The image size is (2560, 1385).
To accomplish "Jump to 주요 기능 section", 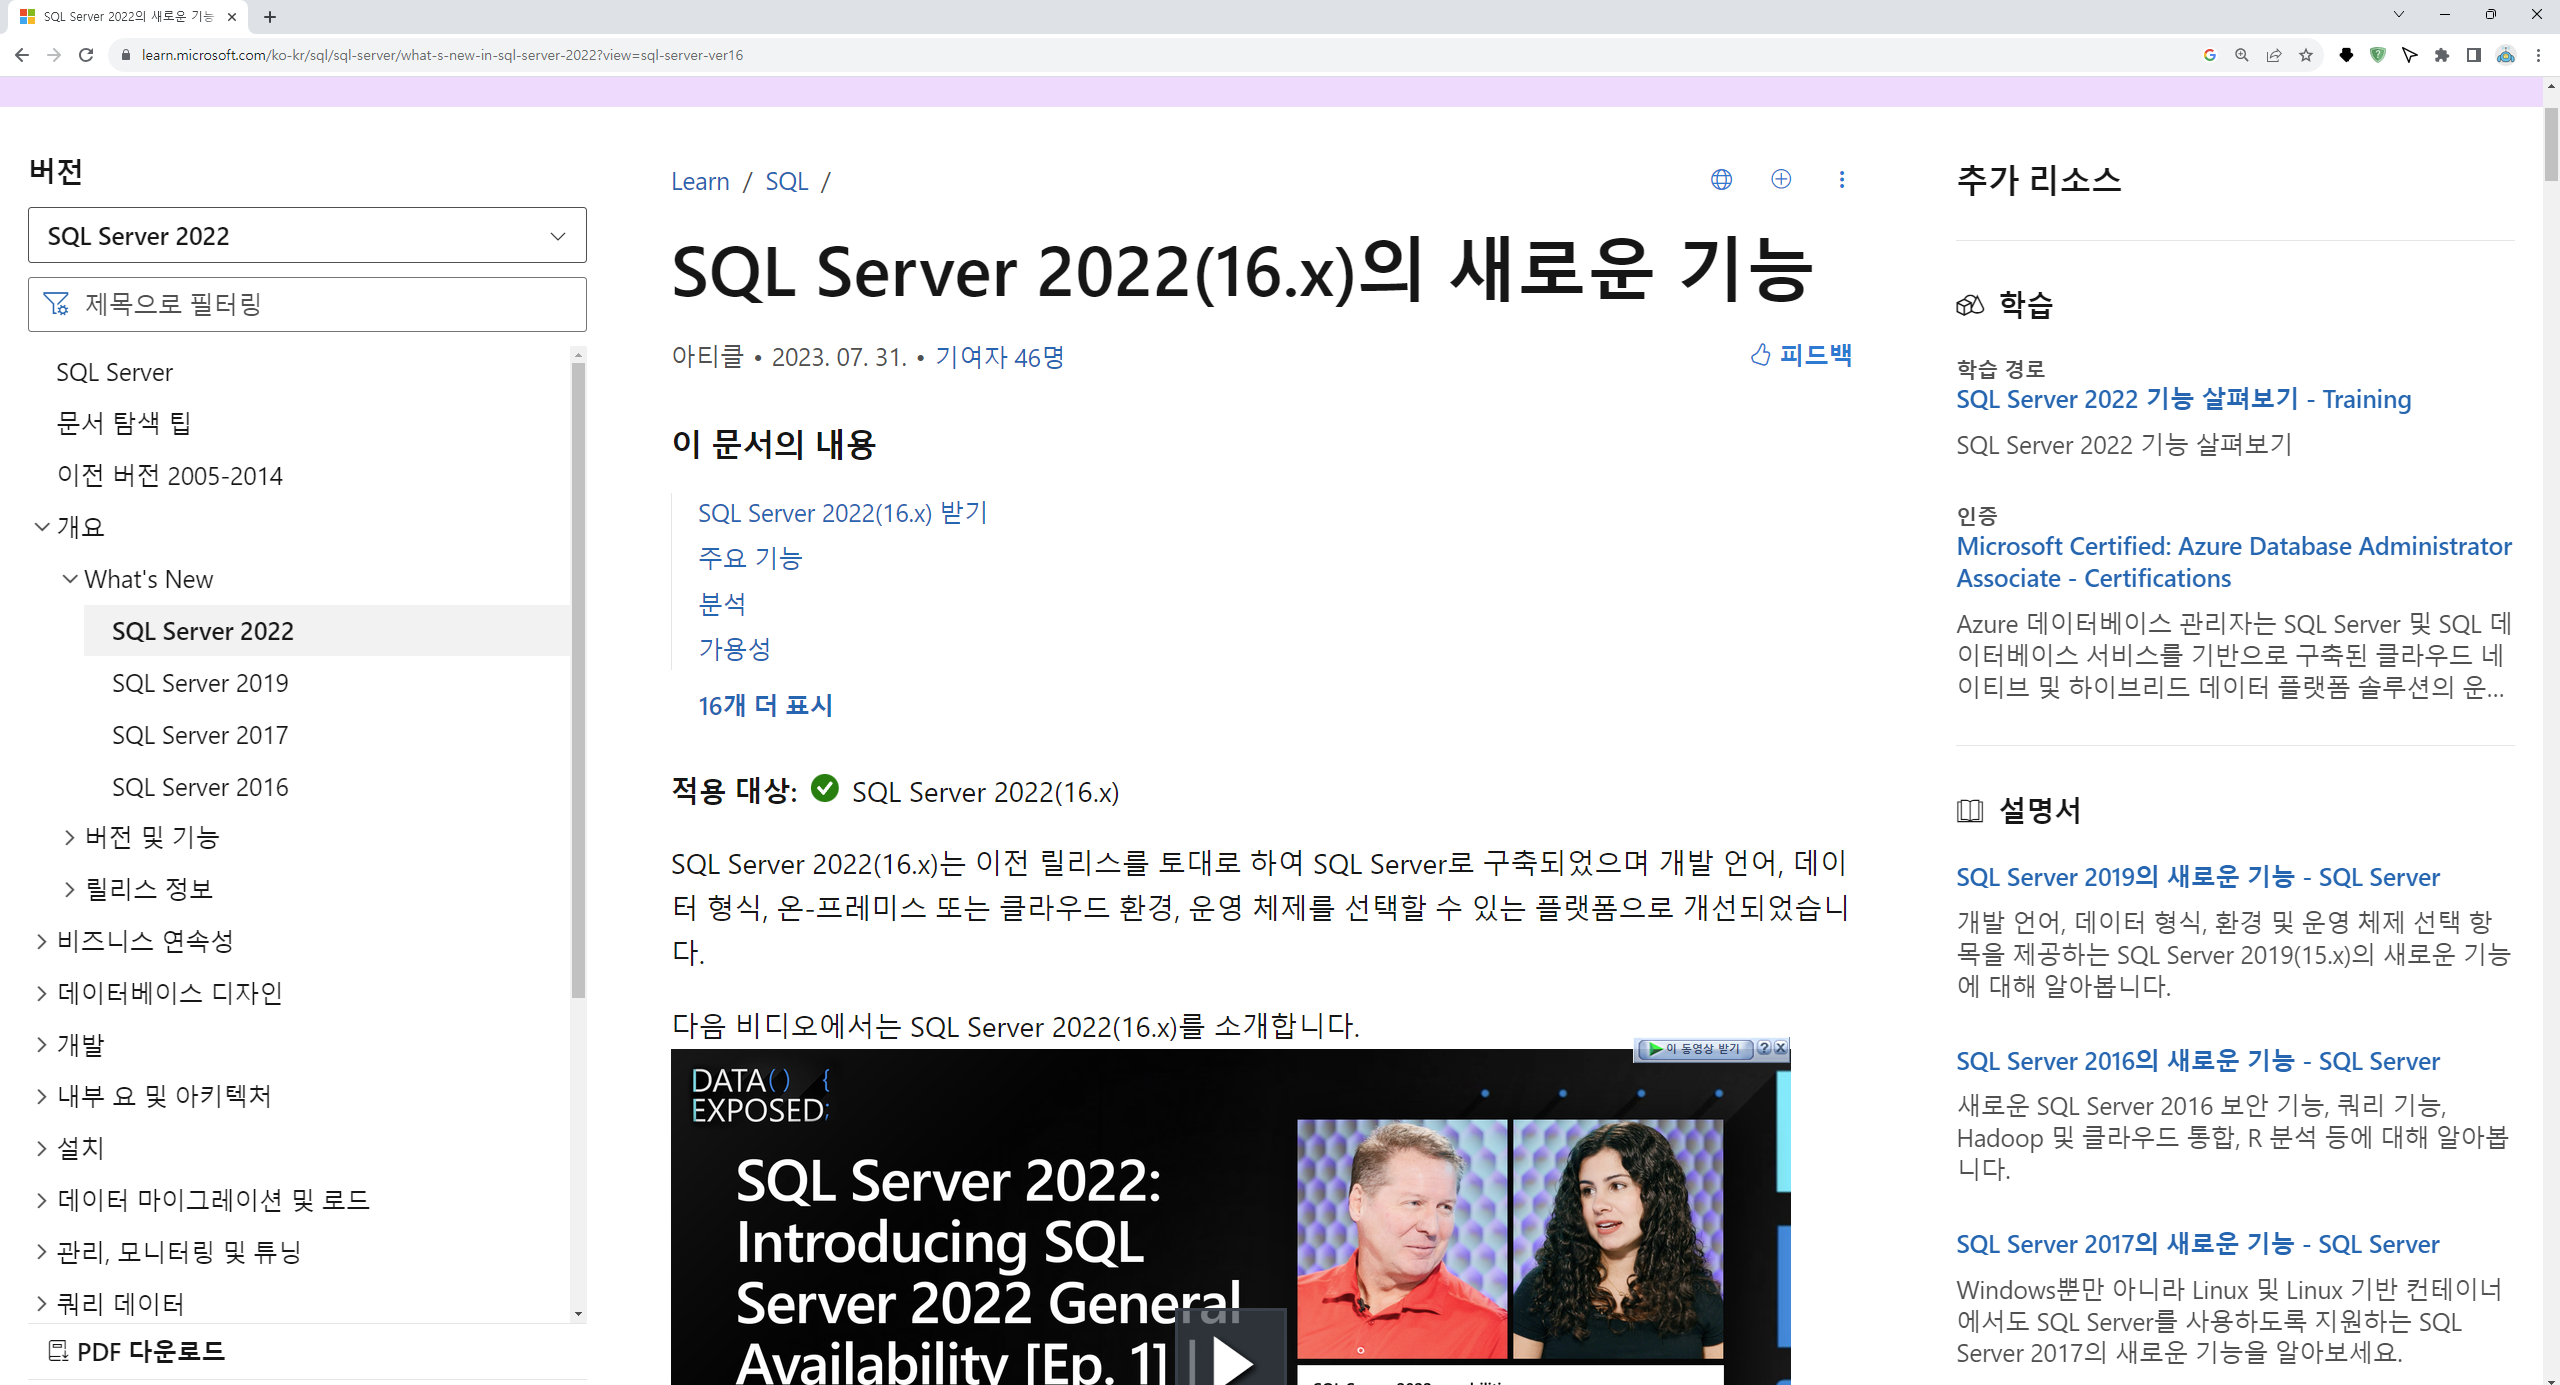I will (750, 558).
